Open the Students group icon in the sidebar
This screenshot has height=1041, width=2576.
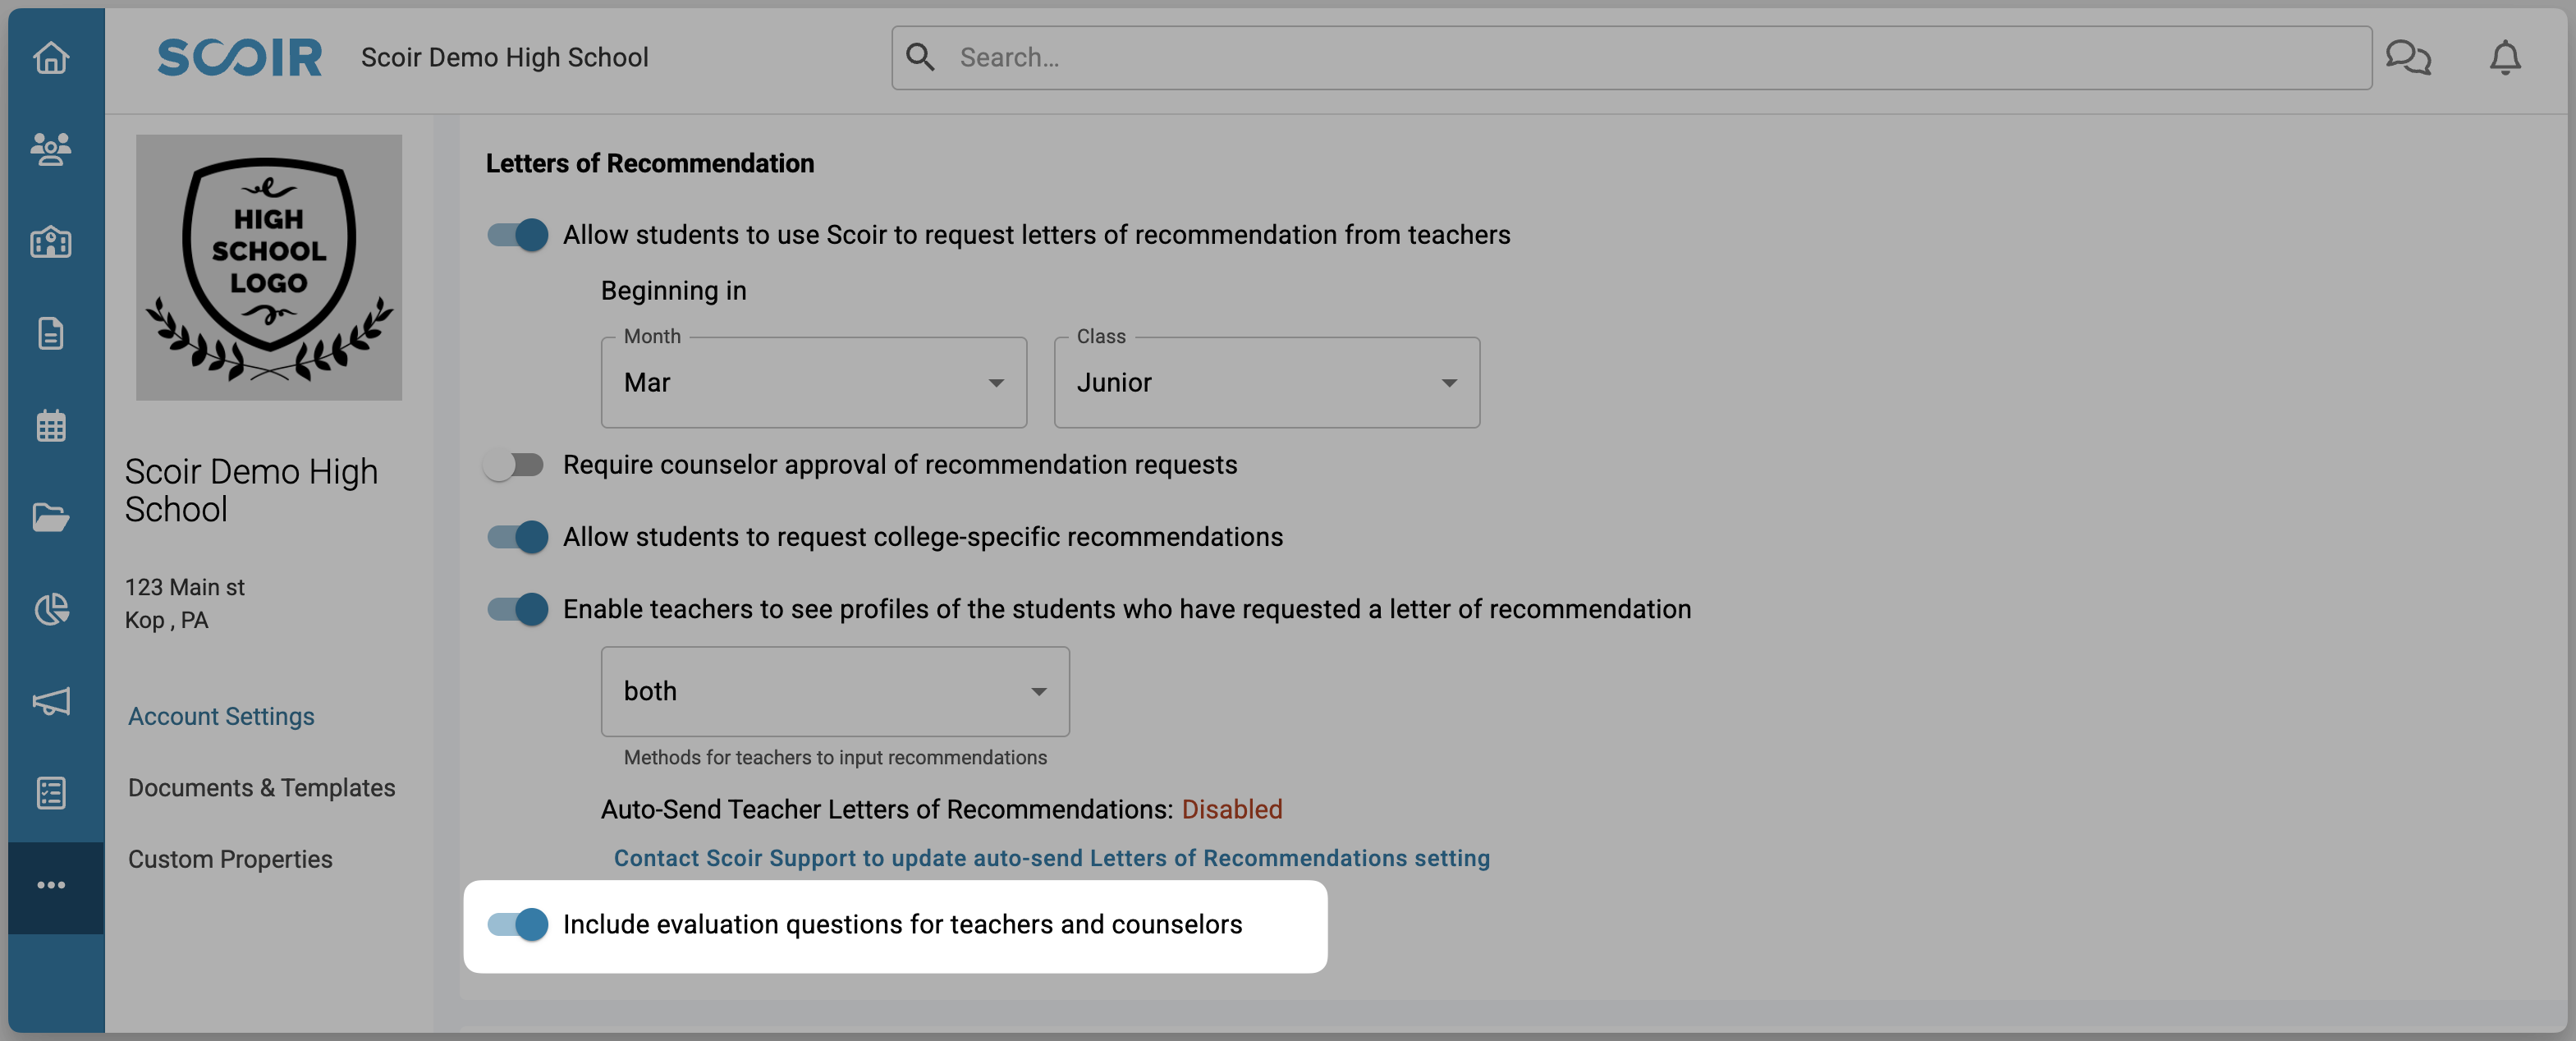[x=51, y=150]
